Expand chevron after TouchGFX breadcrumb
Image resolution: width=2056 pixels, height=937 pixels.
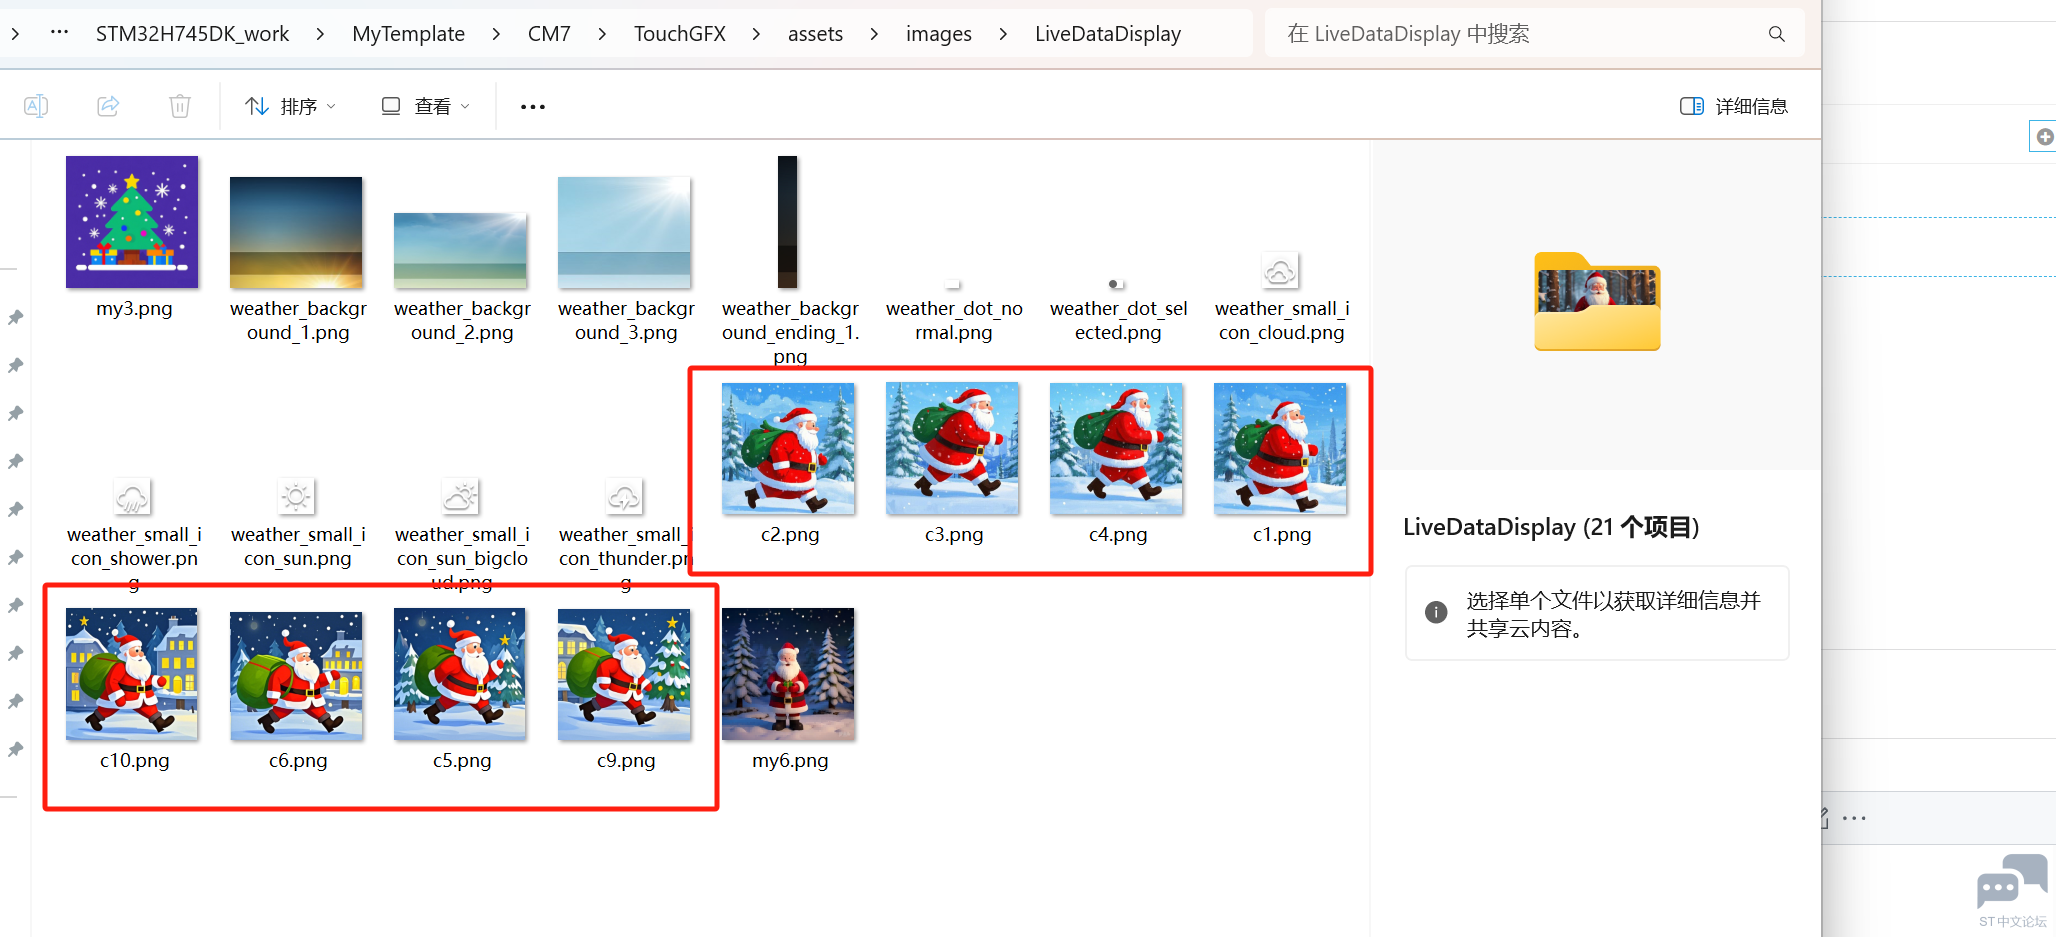[x=756, y=34]
